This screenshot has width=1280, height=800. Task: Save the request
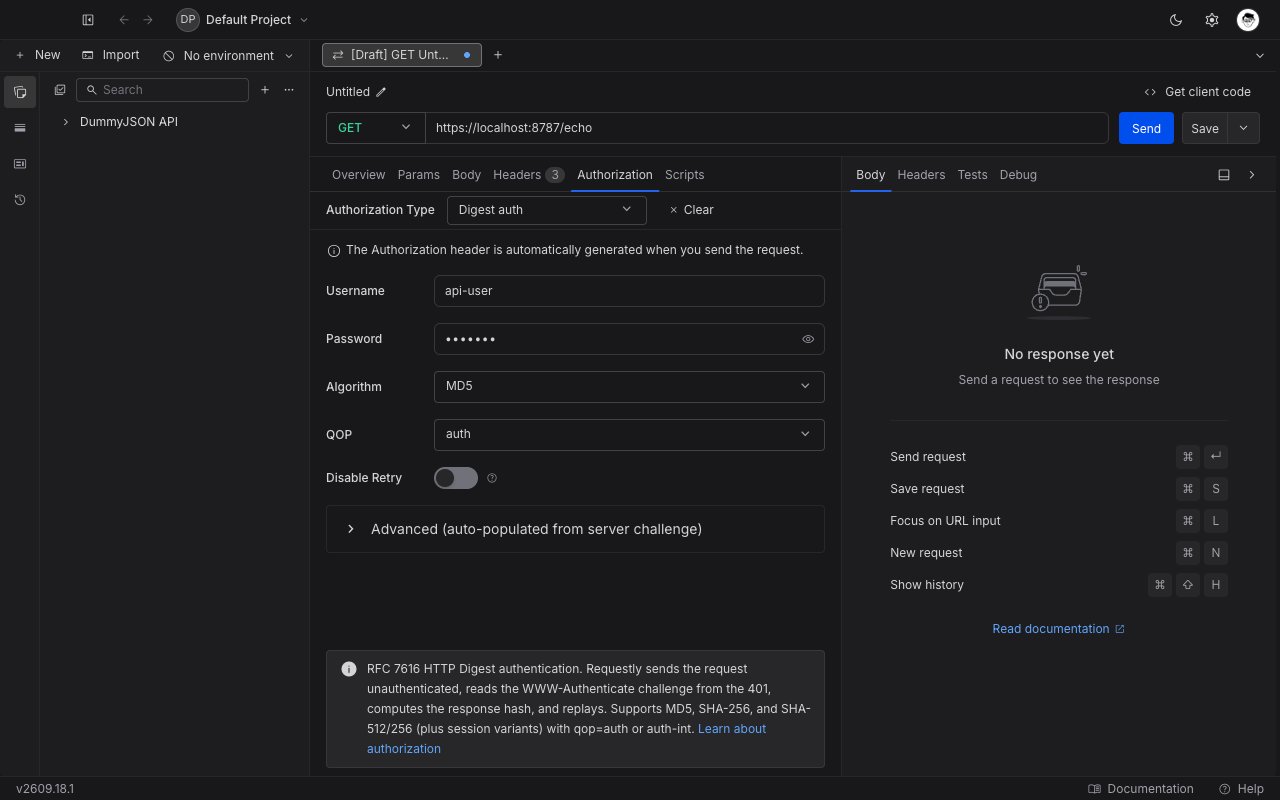[1205, 128]
